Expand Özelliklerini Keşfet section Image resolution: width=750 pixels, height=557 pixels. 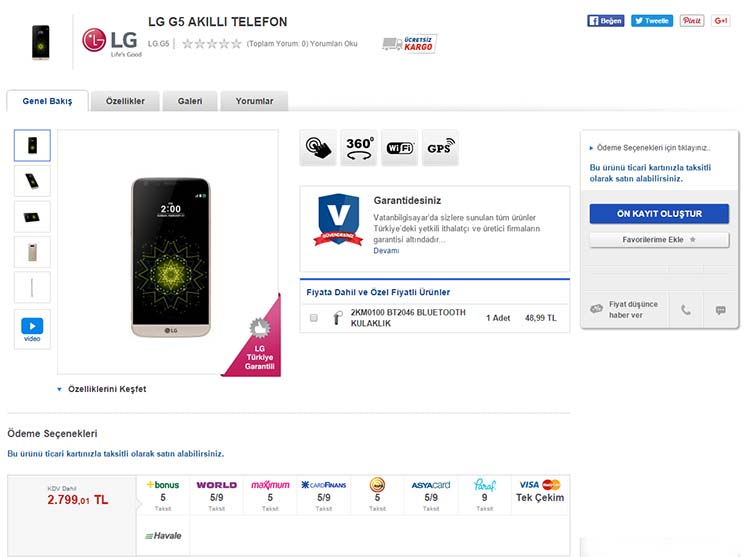click(105, 389)
